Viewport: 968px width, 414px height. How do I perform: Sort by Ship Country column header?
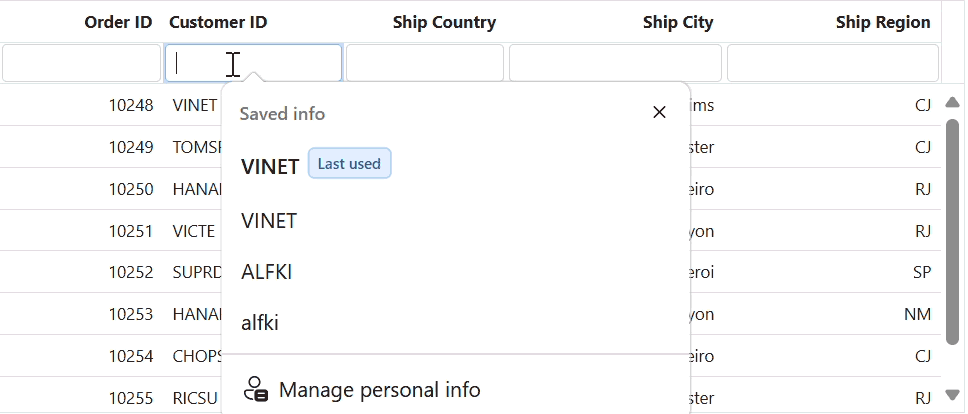(x=444, y=22)
